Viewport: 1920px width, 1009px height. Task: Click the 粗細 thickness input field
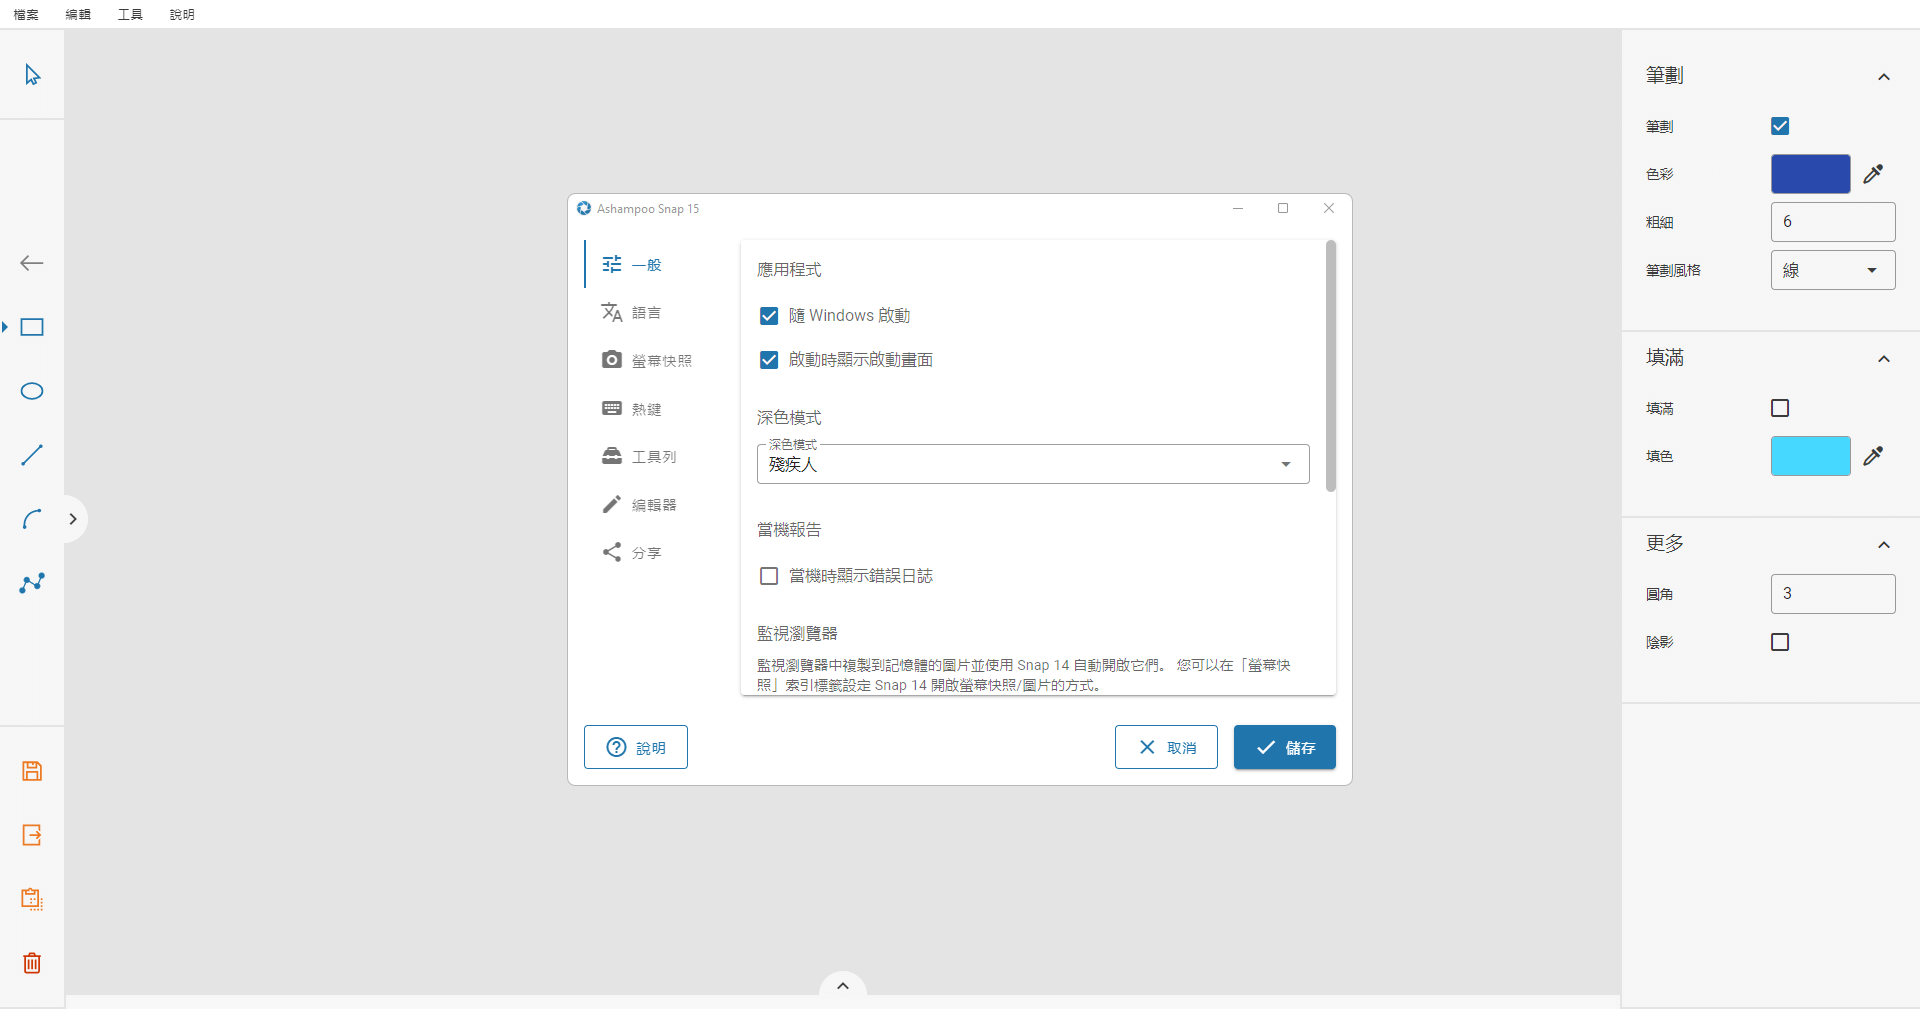pyautogui.click(x=1832, y=222)
